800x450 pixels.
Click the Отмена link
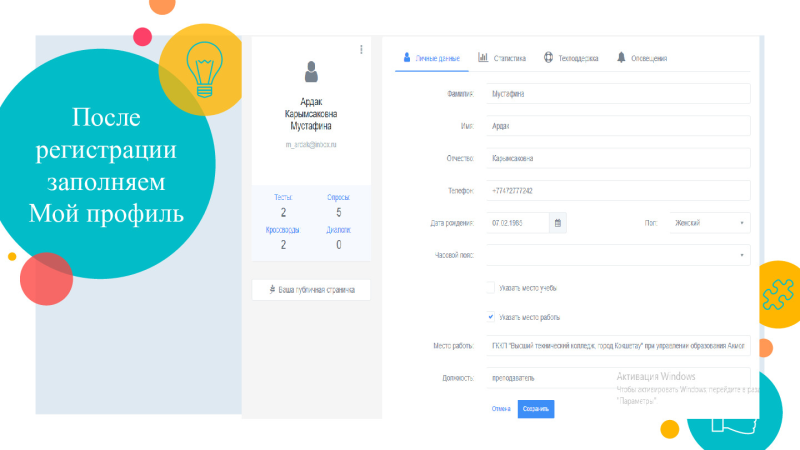(x=501, y=409)
